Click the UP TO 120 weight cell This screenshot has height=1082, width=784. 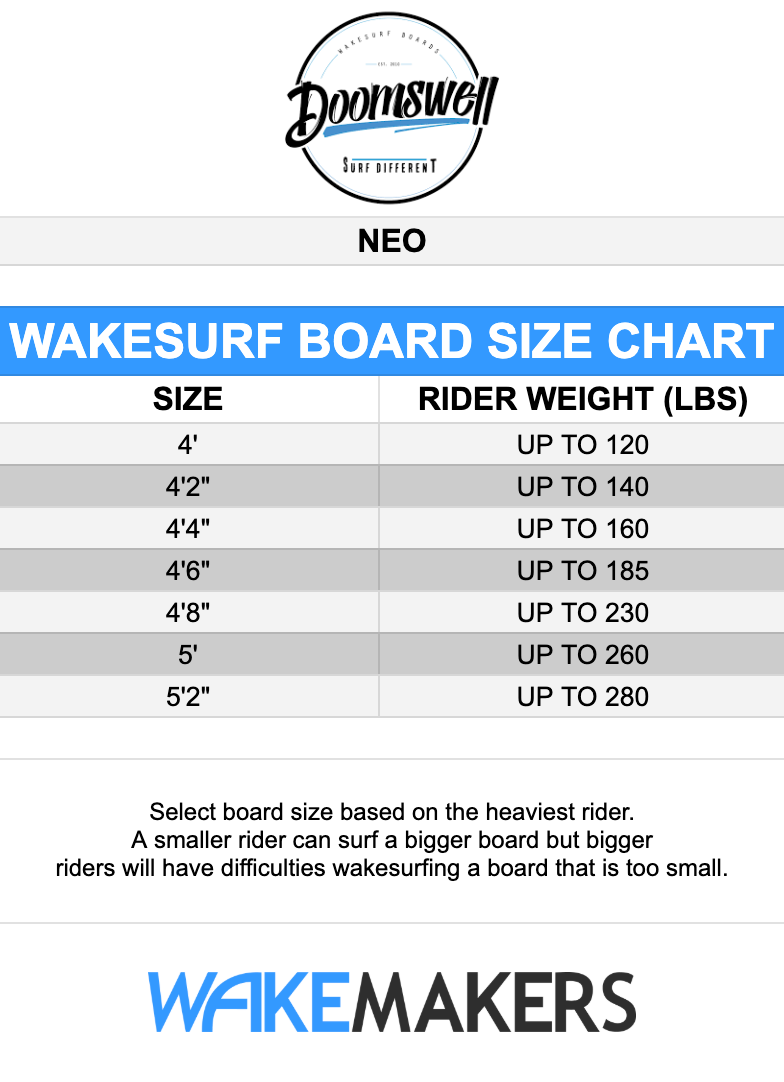(x=582, y=445)
